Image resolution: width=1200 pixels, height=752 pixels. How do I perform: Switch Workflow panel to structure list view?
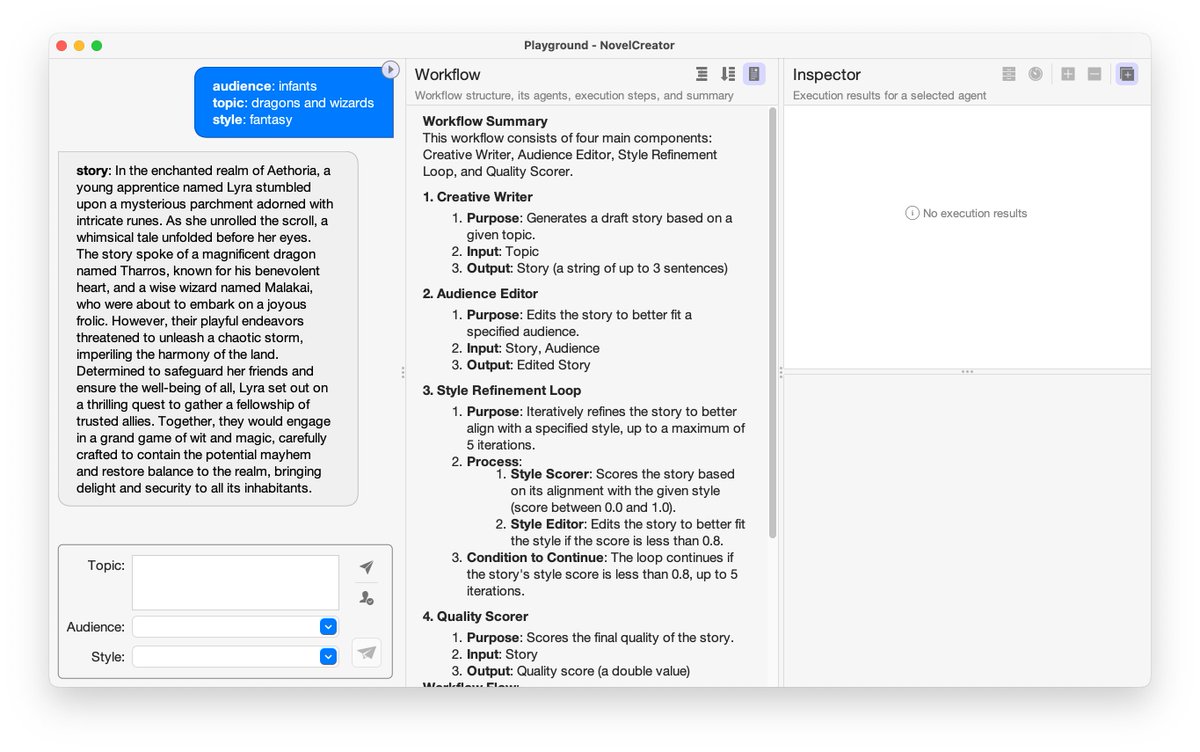coord(702,74)
